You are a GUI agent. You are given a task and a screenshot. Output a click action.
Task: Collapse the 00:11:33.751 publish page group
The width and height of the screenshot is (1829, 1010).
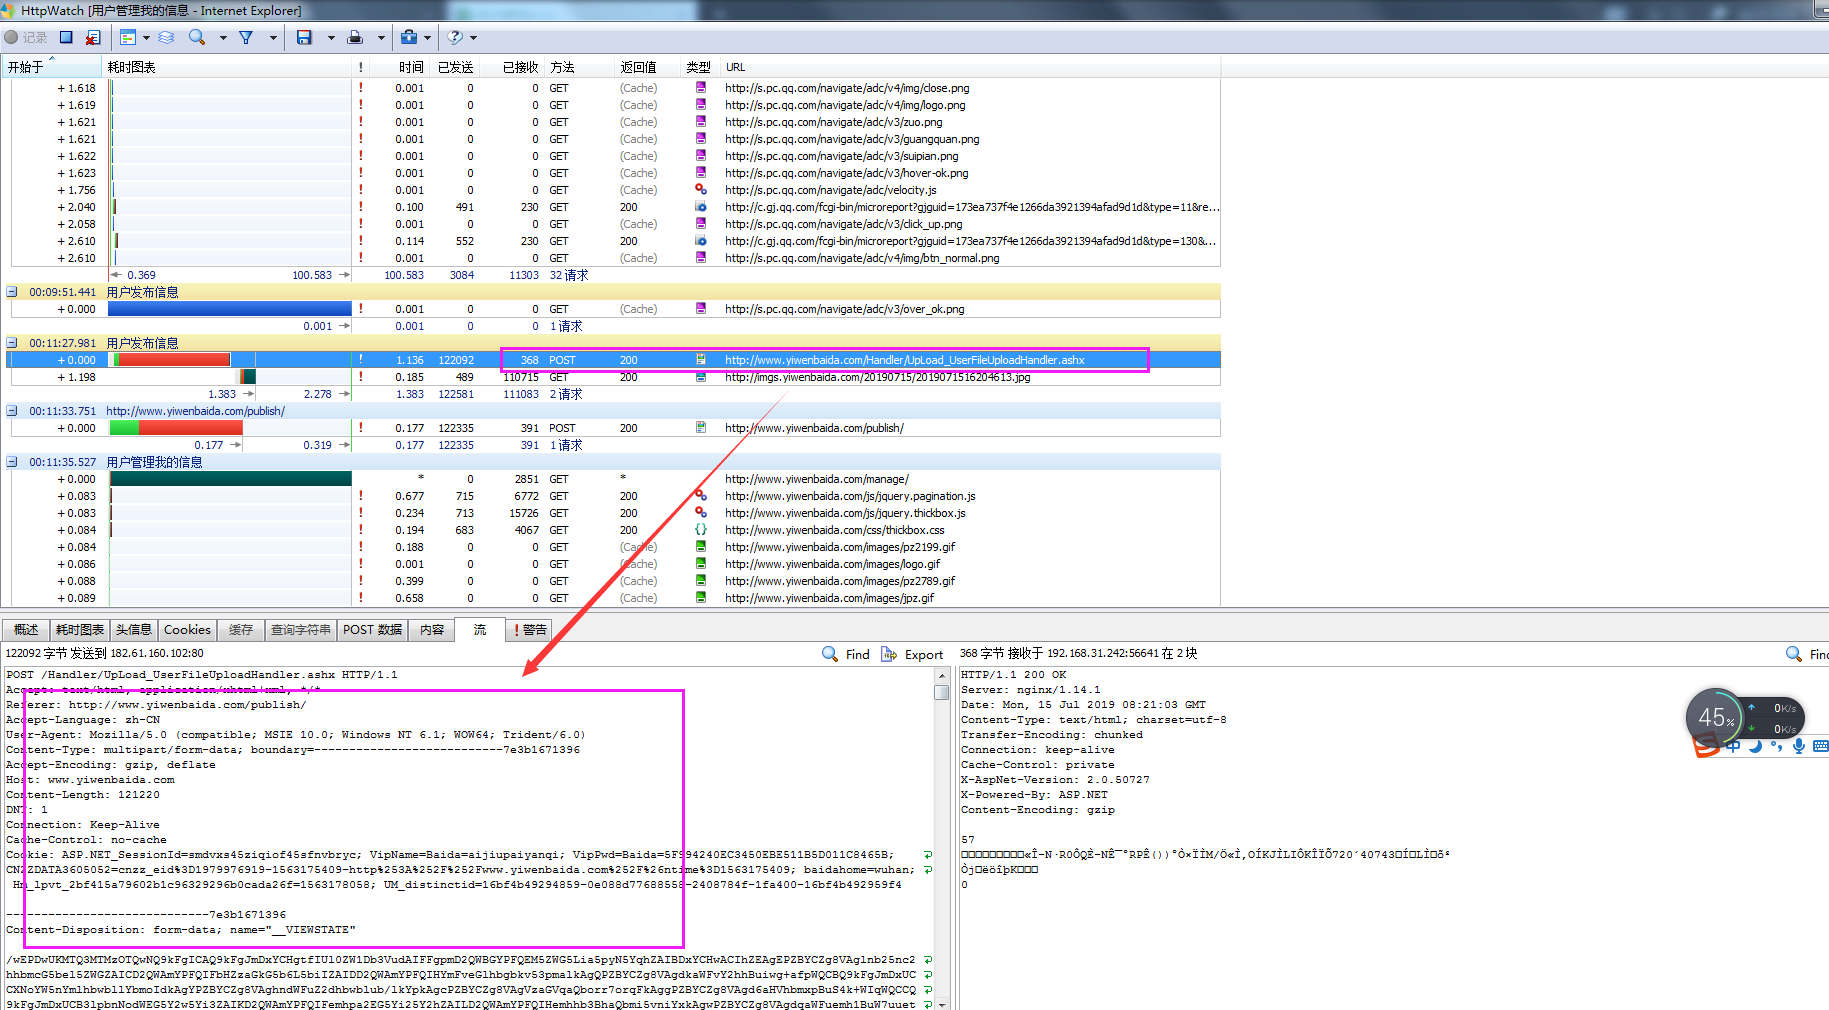click(12, 411)
